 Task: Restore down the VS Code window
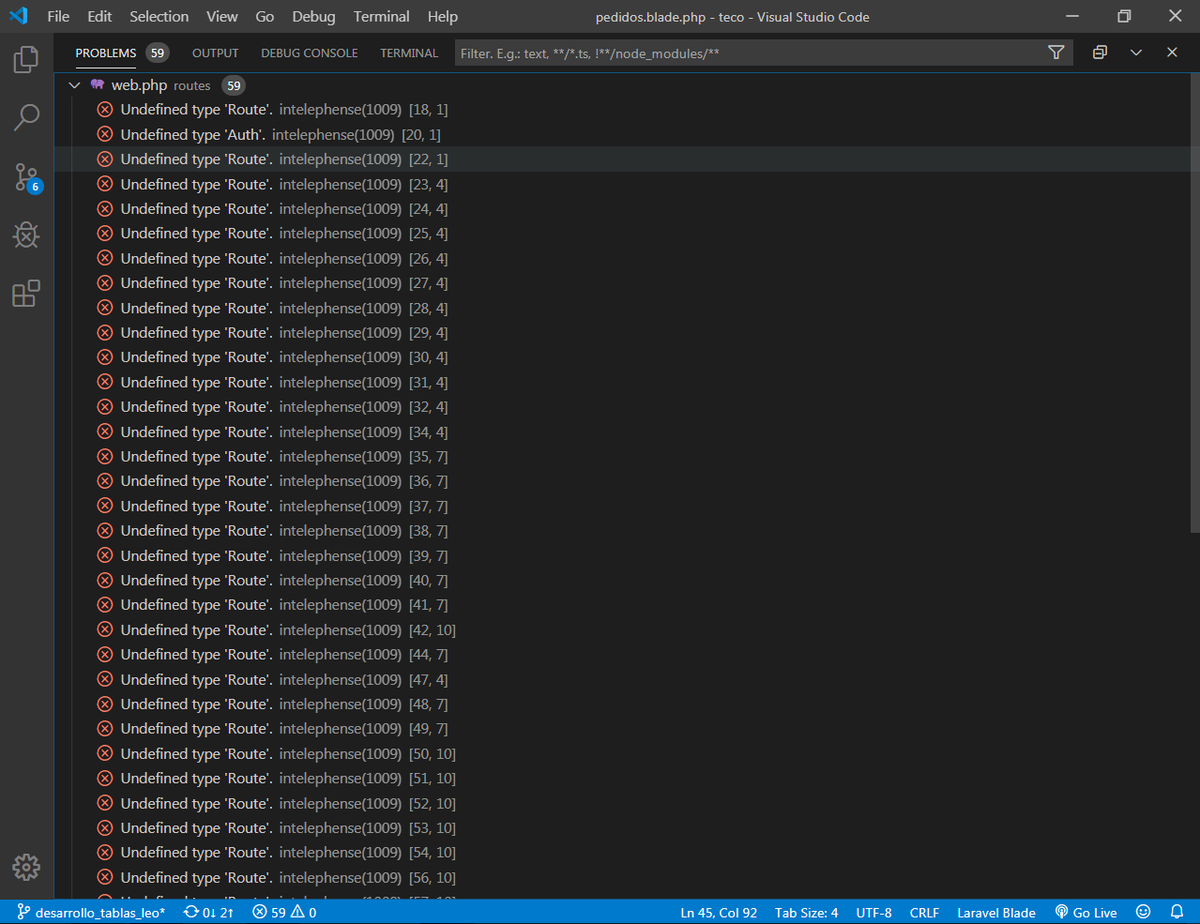1124,16
